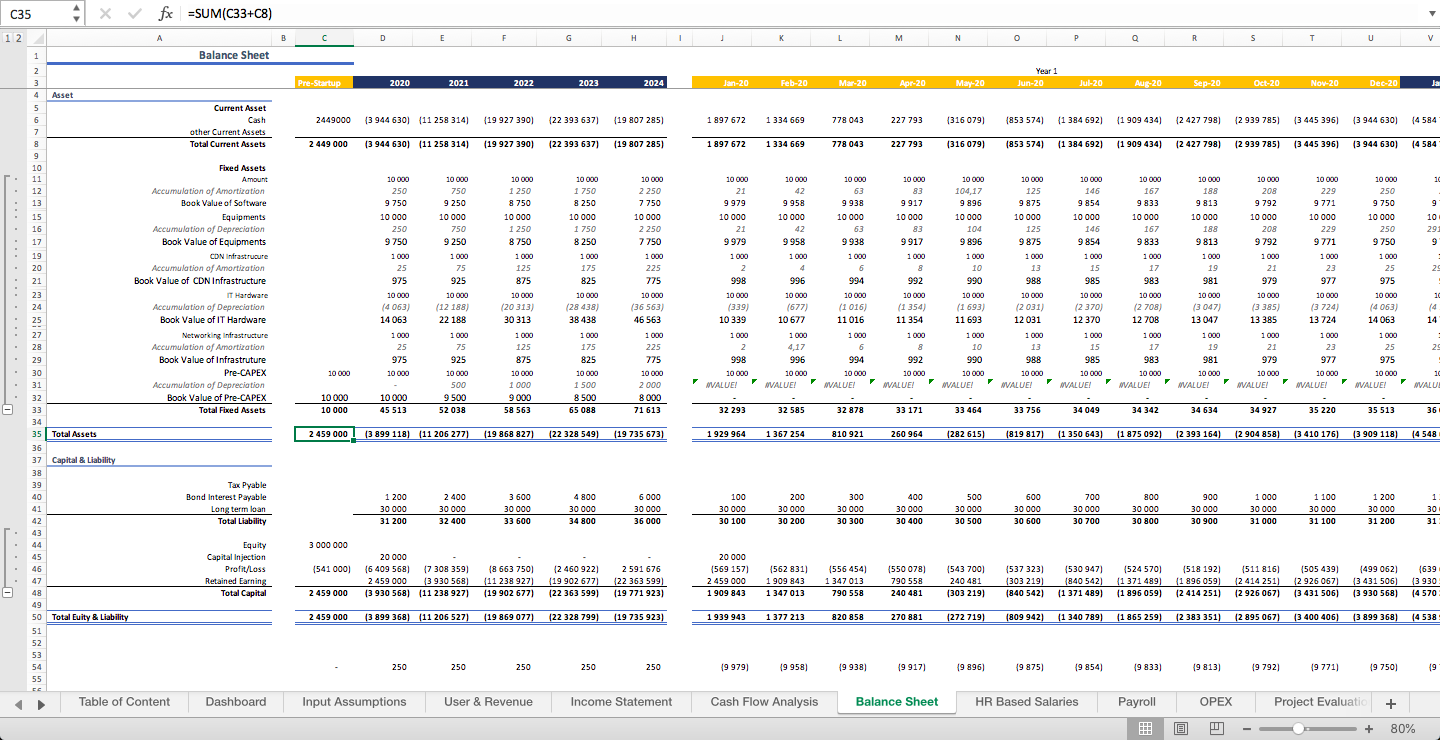Zoom out with the minus icon
This screenshot has height=740, width=1440.
[1249, 728]
